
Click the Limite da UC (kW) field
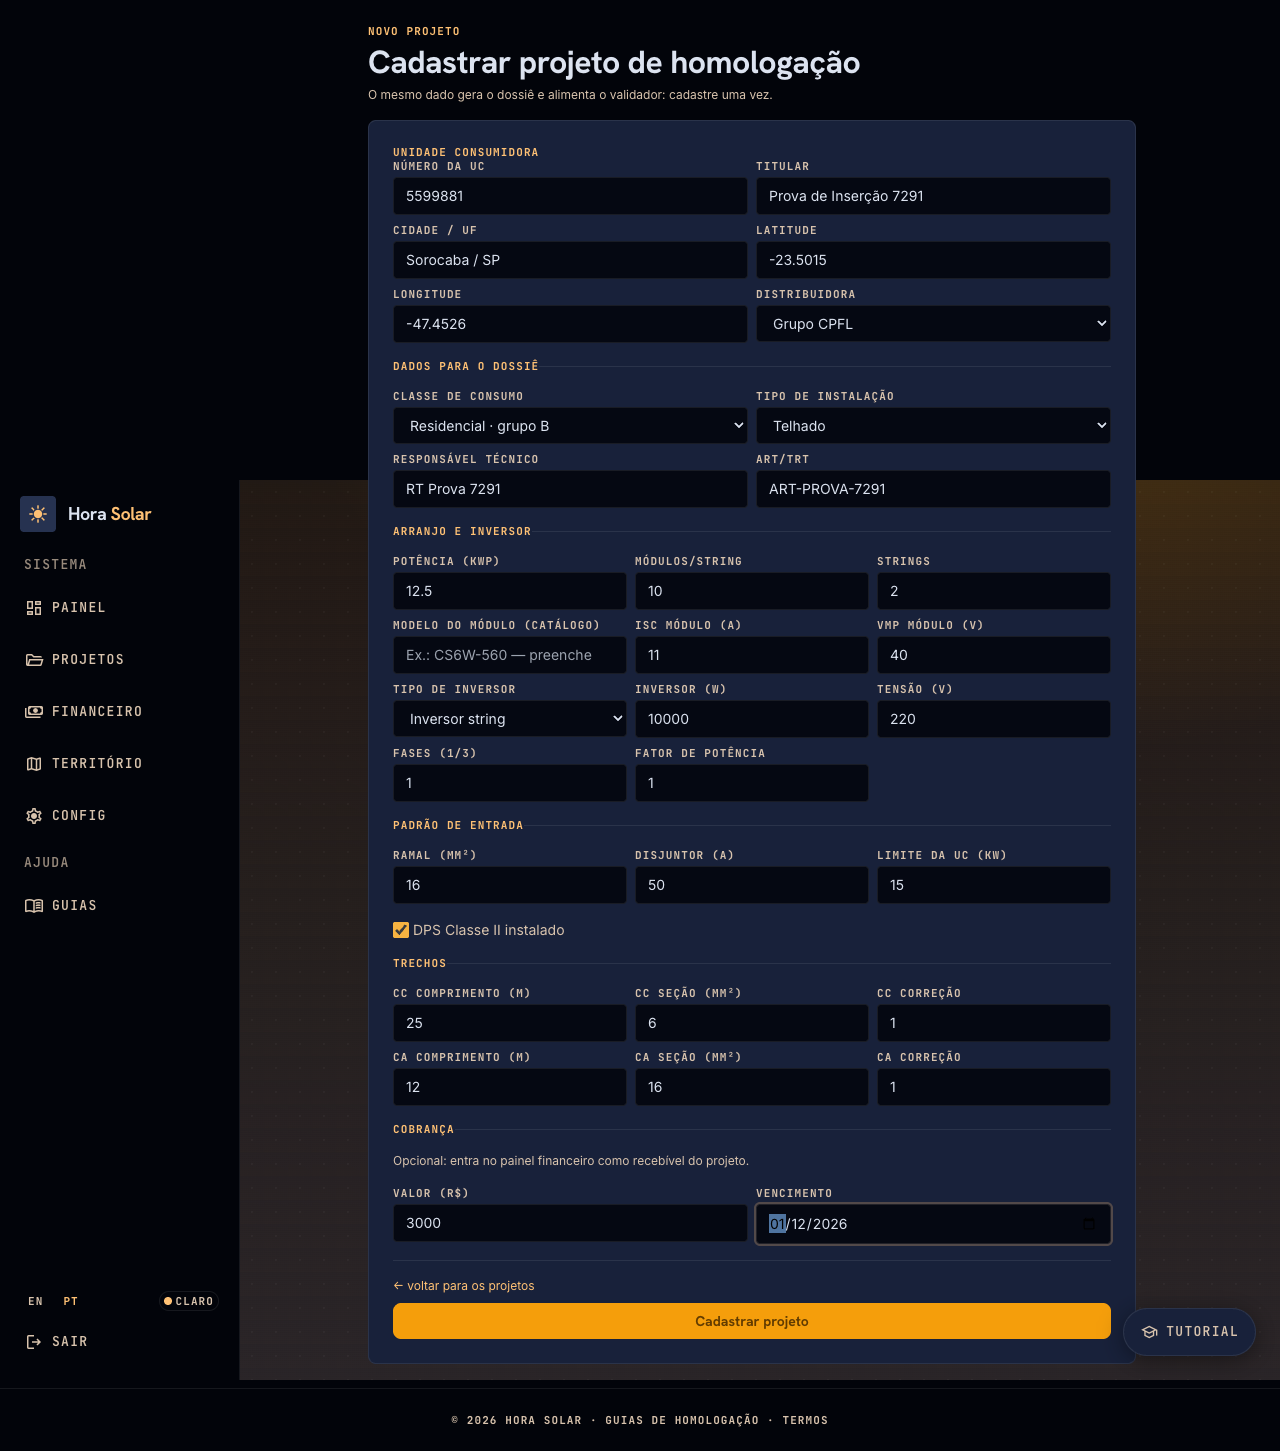pos(994,885)
